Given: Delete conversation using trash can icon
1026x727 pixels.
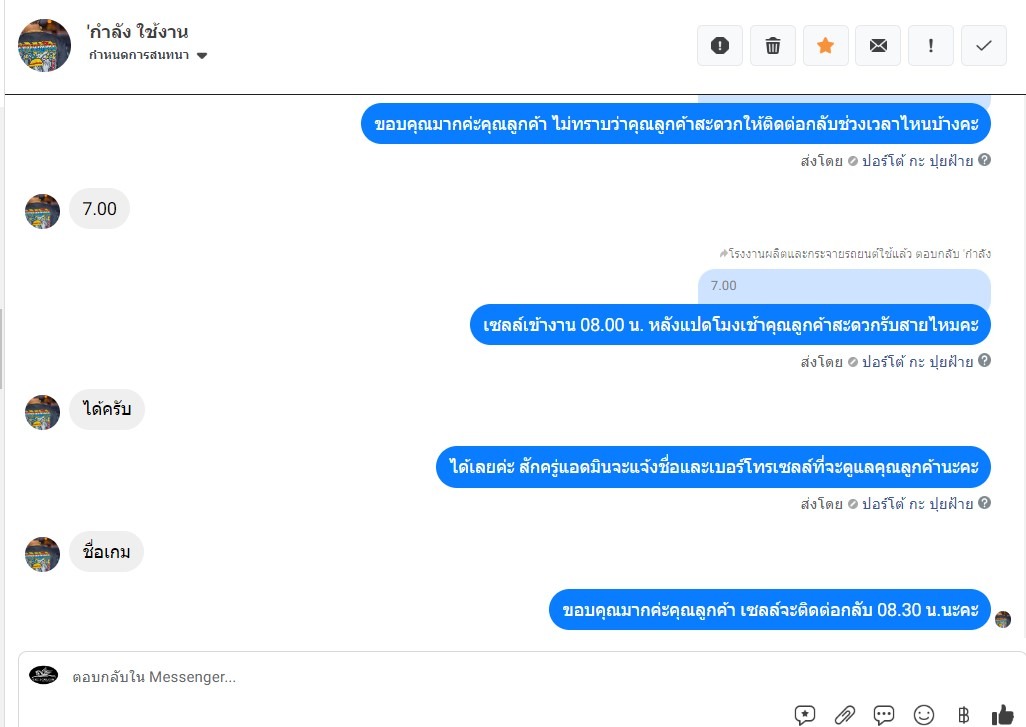Looking at the screenshot, I should pyautogui.click(x=773, y=46).
